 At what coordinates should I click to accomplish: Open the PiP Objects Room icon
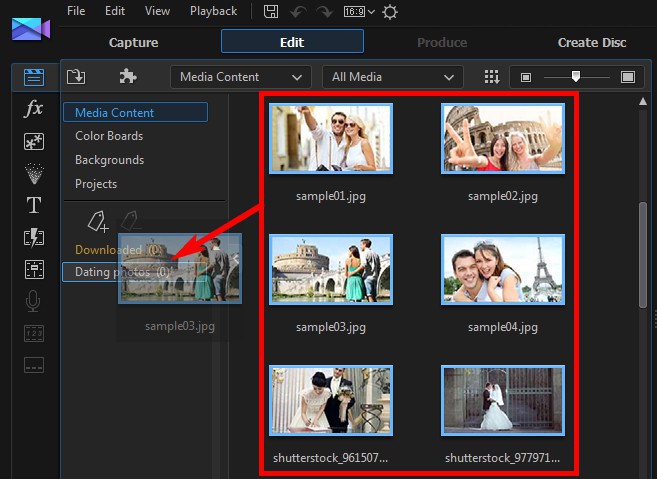34,142
